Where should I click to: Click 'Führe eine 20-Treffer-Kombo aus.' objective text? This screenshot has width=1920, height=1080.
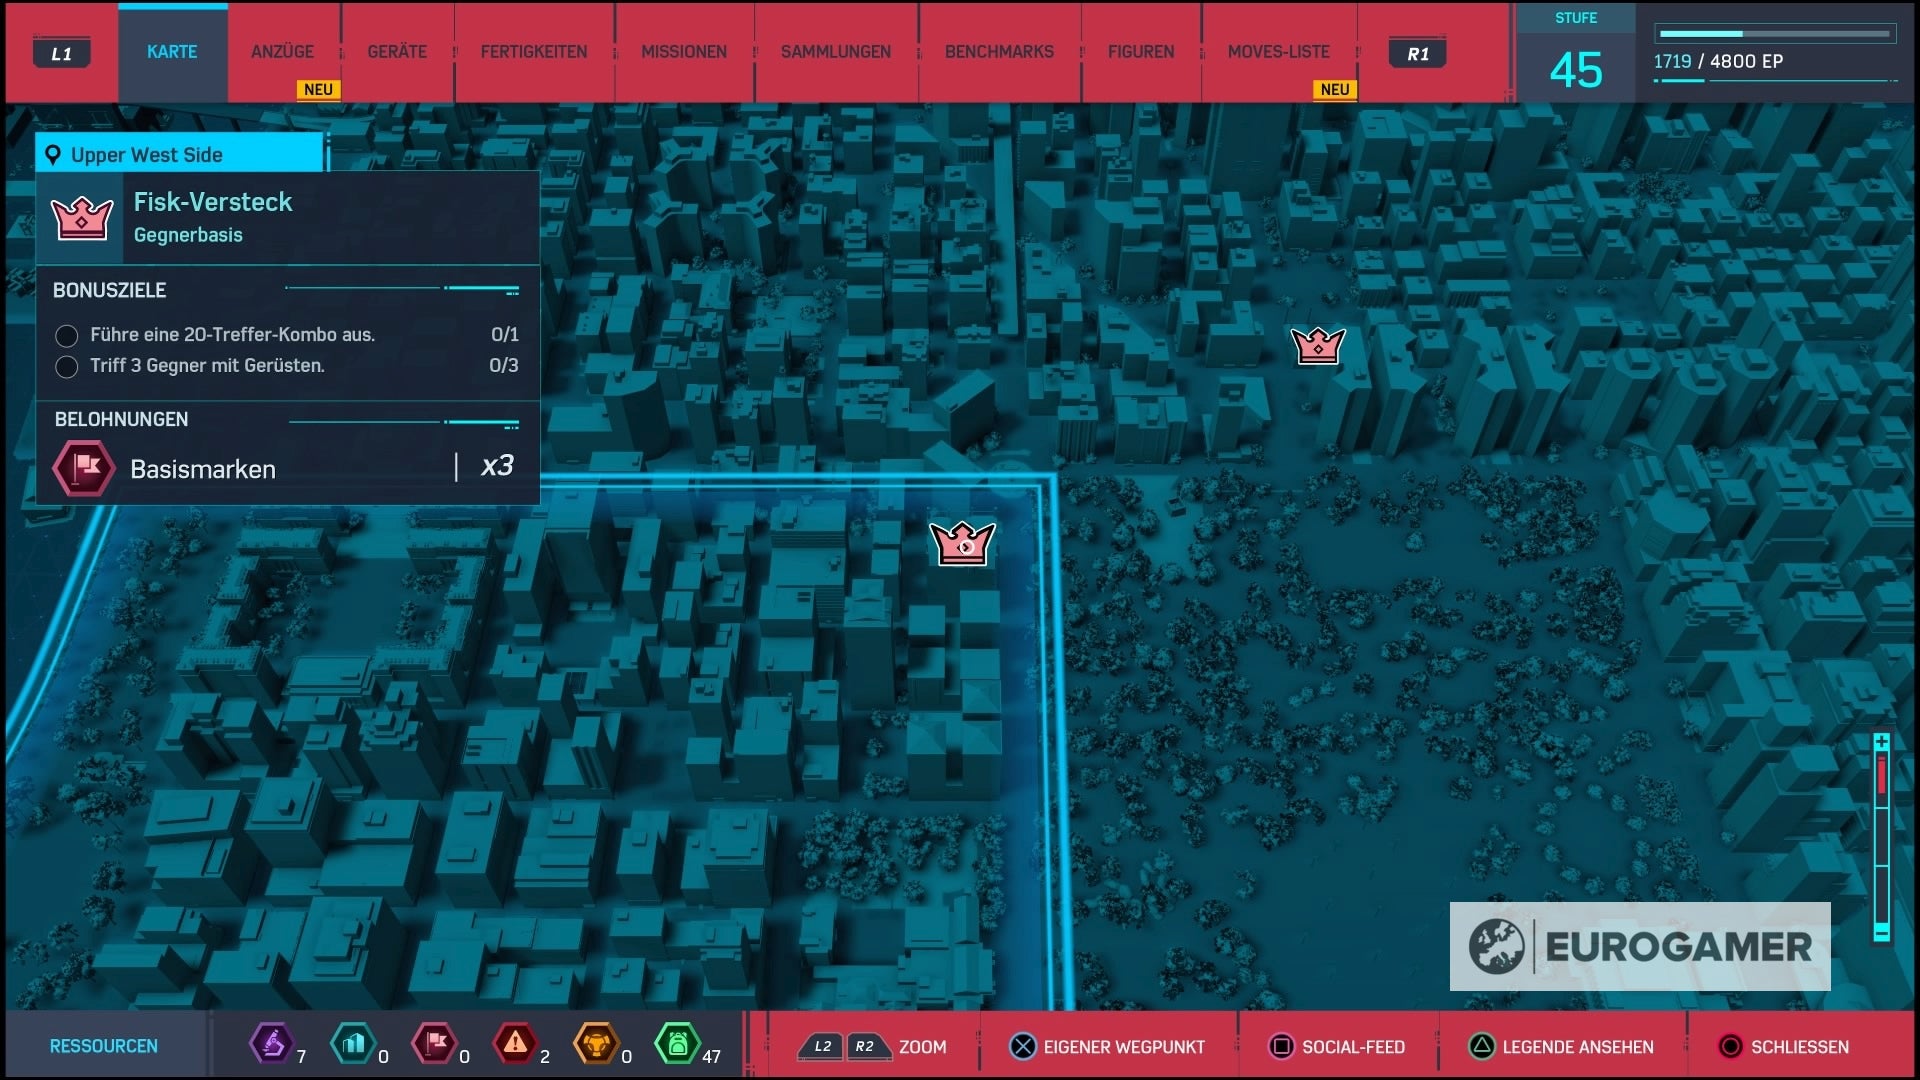tap(232, 335)
